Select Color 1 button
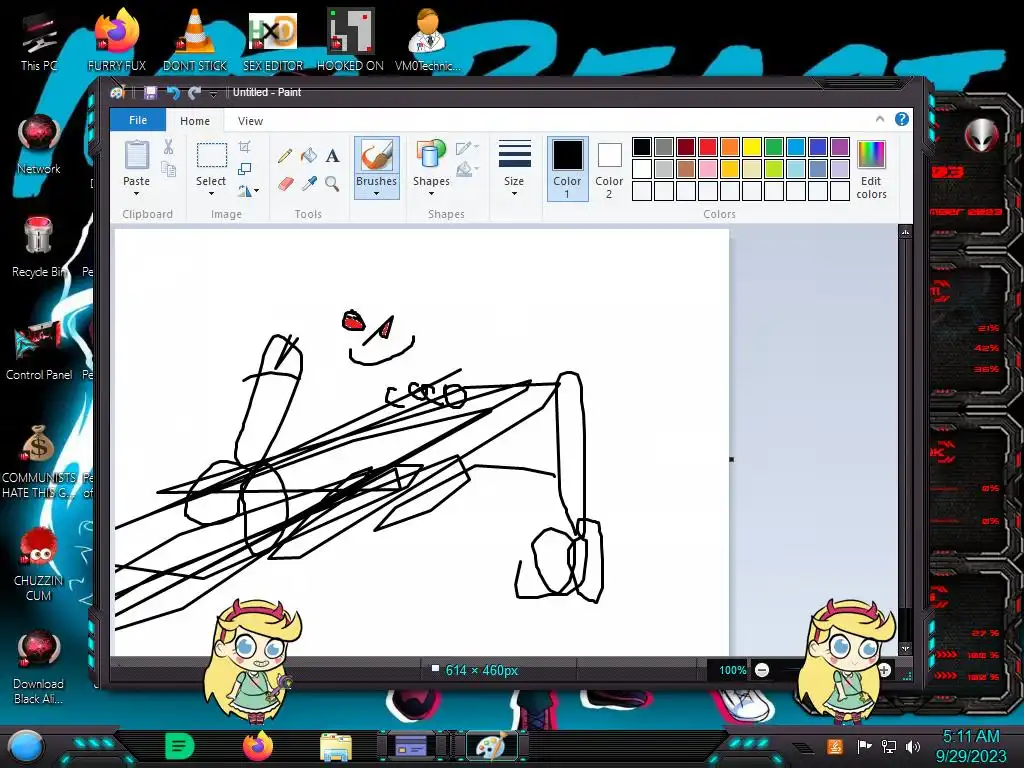The height and width of the screenshot is (768, 1024). click(568, 168)
